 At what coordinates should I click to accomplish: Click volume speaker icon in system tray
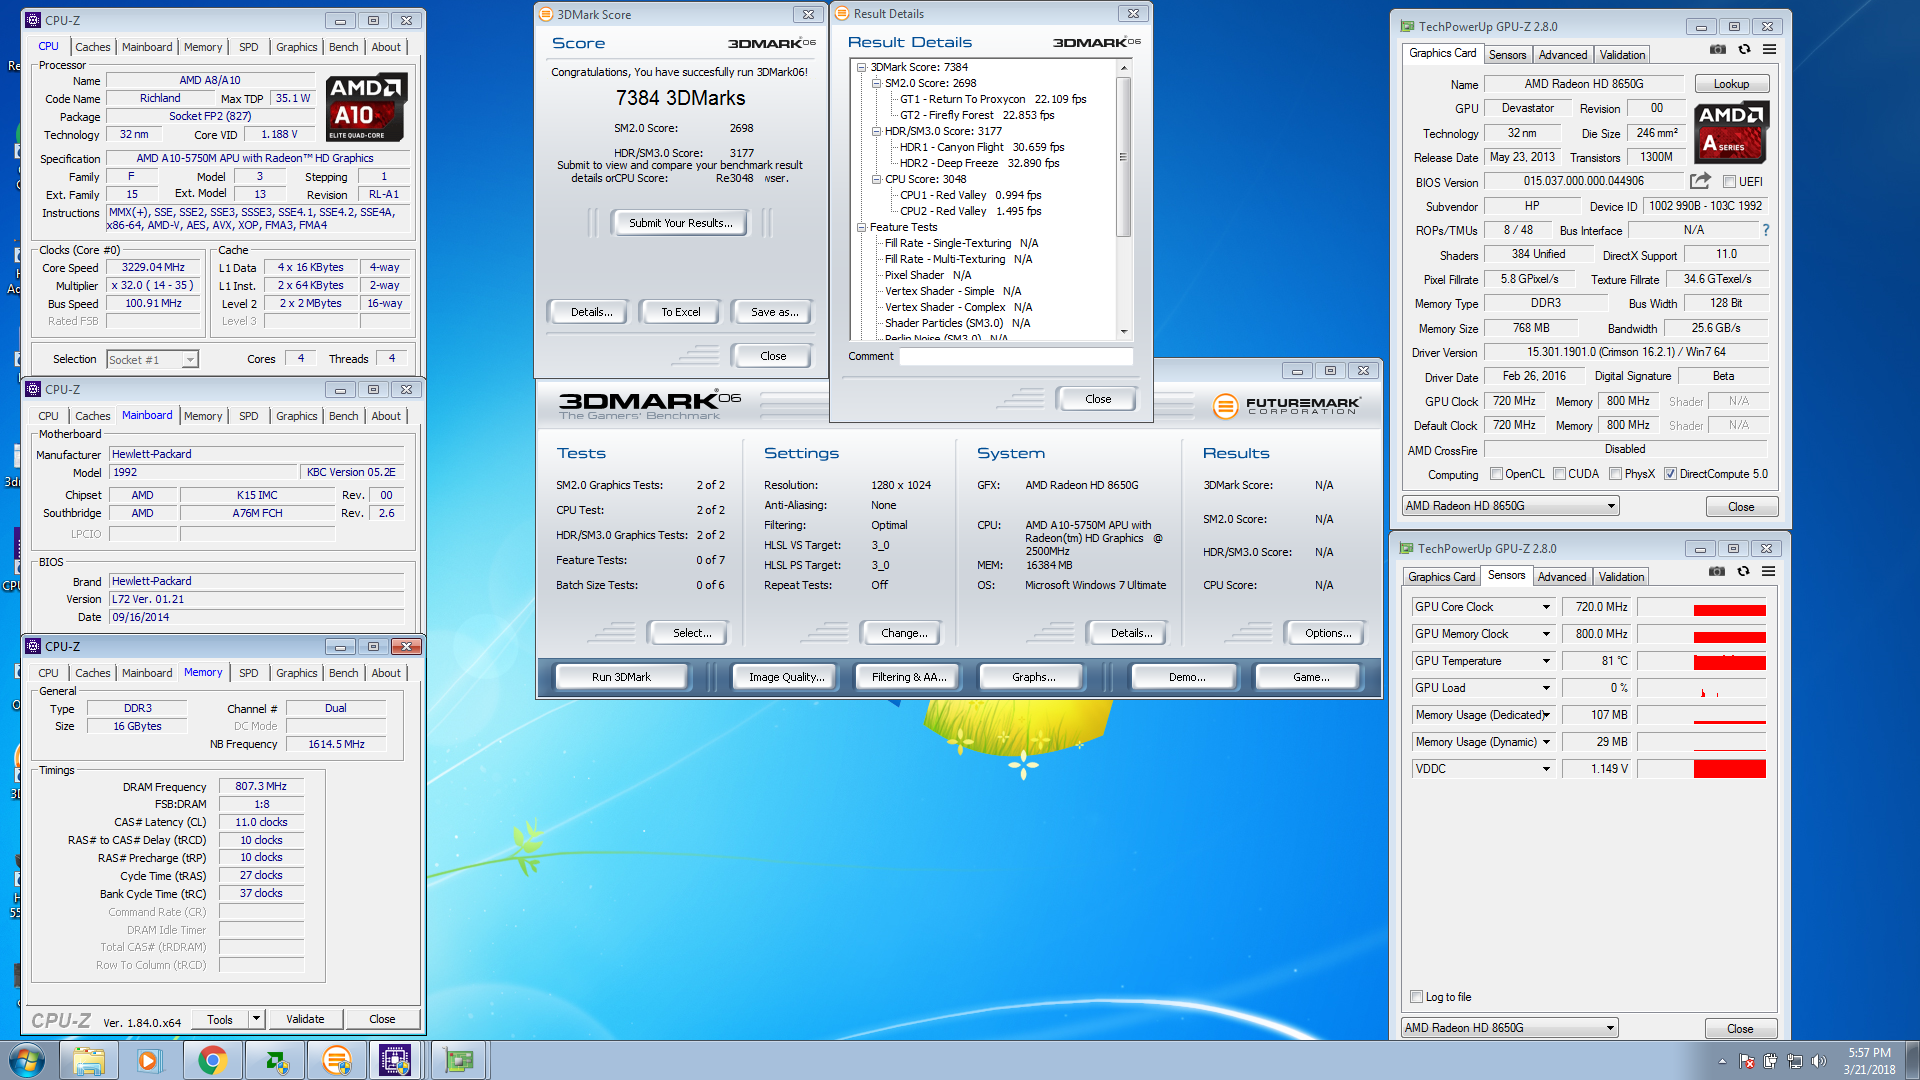click(1819, 1061)
